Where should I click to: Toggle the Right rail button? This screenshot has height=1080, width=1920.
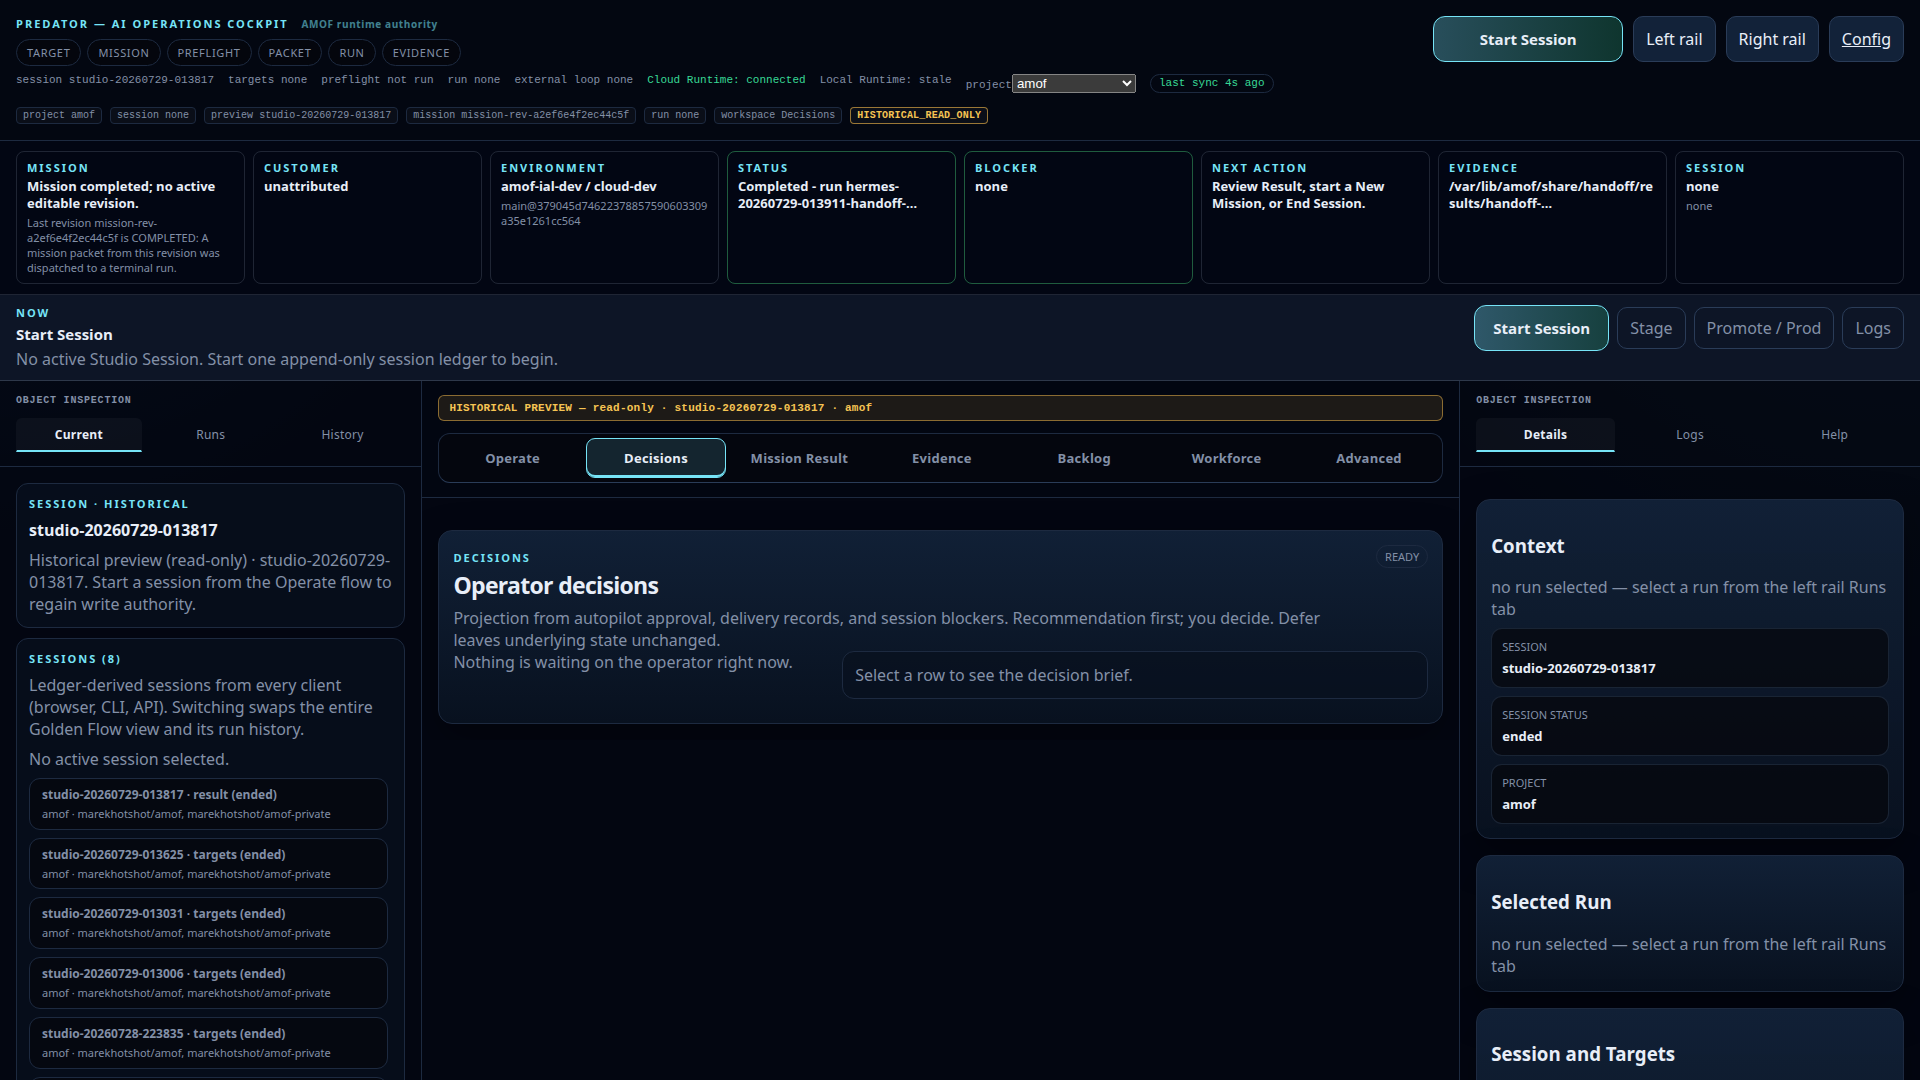click(x=1771, y=39)
